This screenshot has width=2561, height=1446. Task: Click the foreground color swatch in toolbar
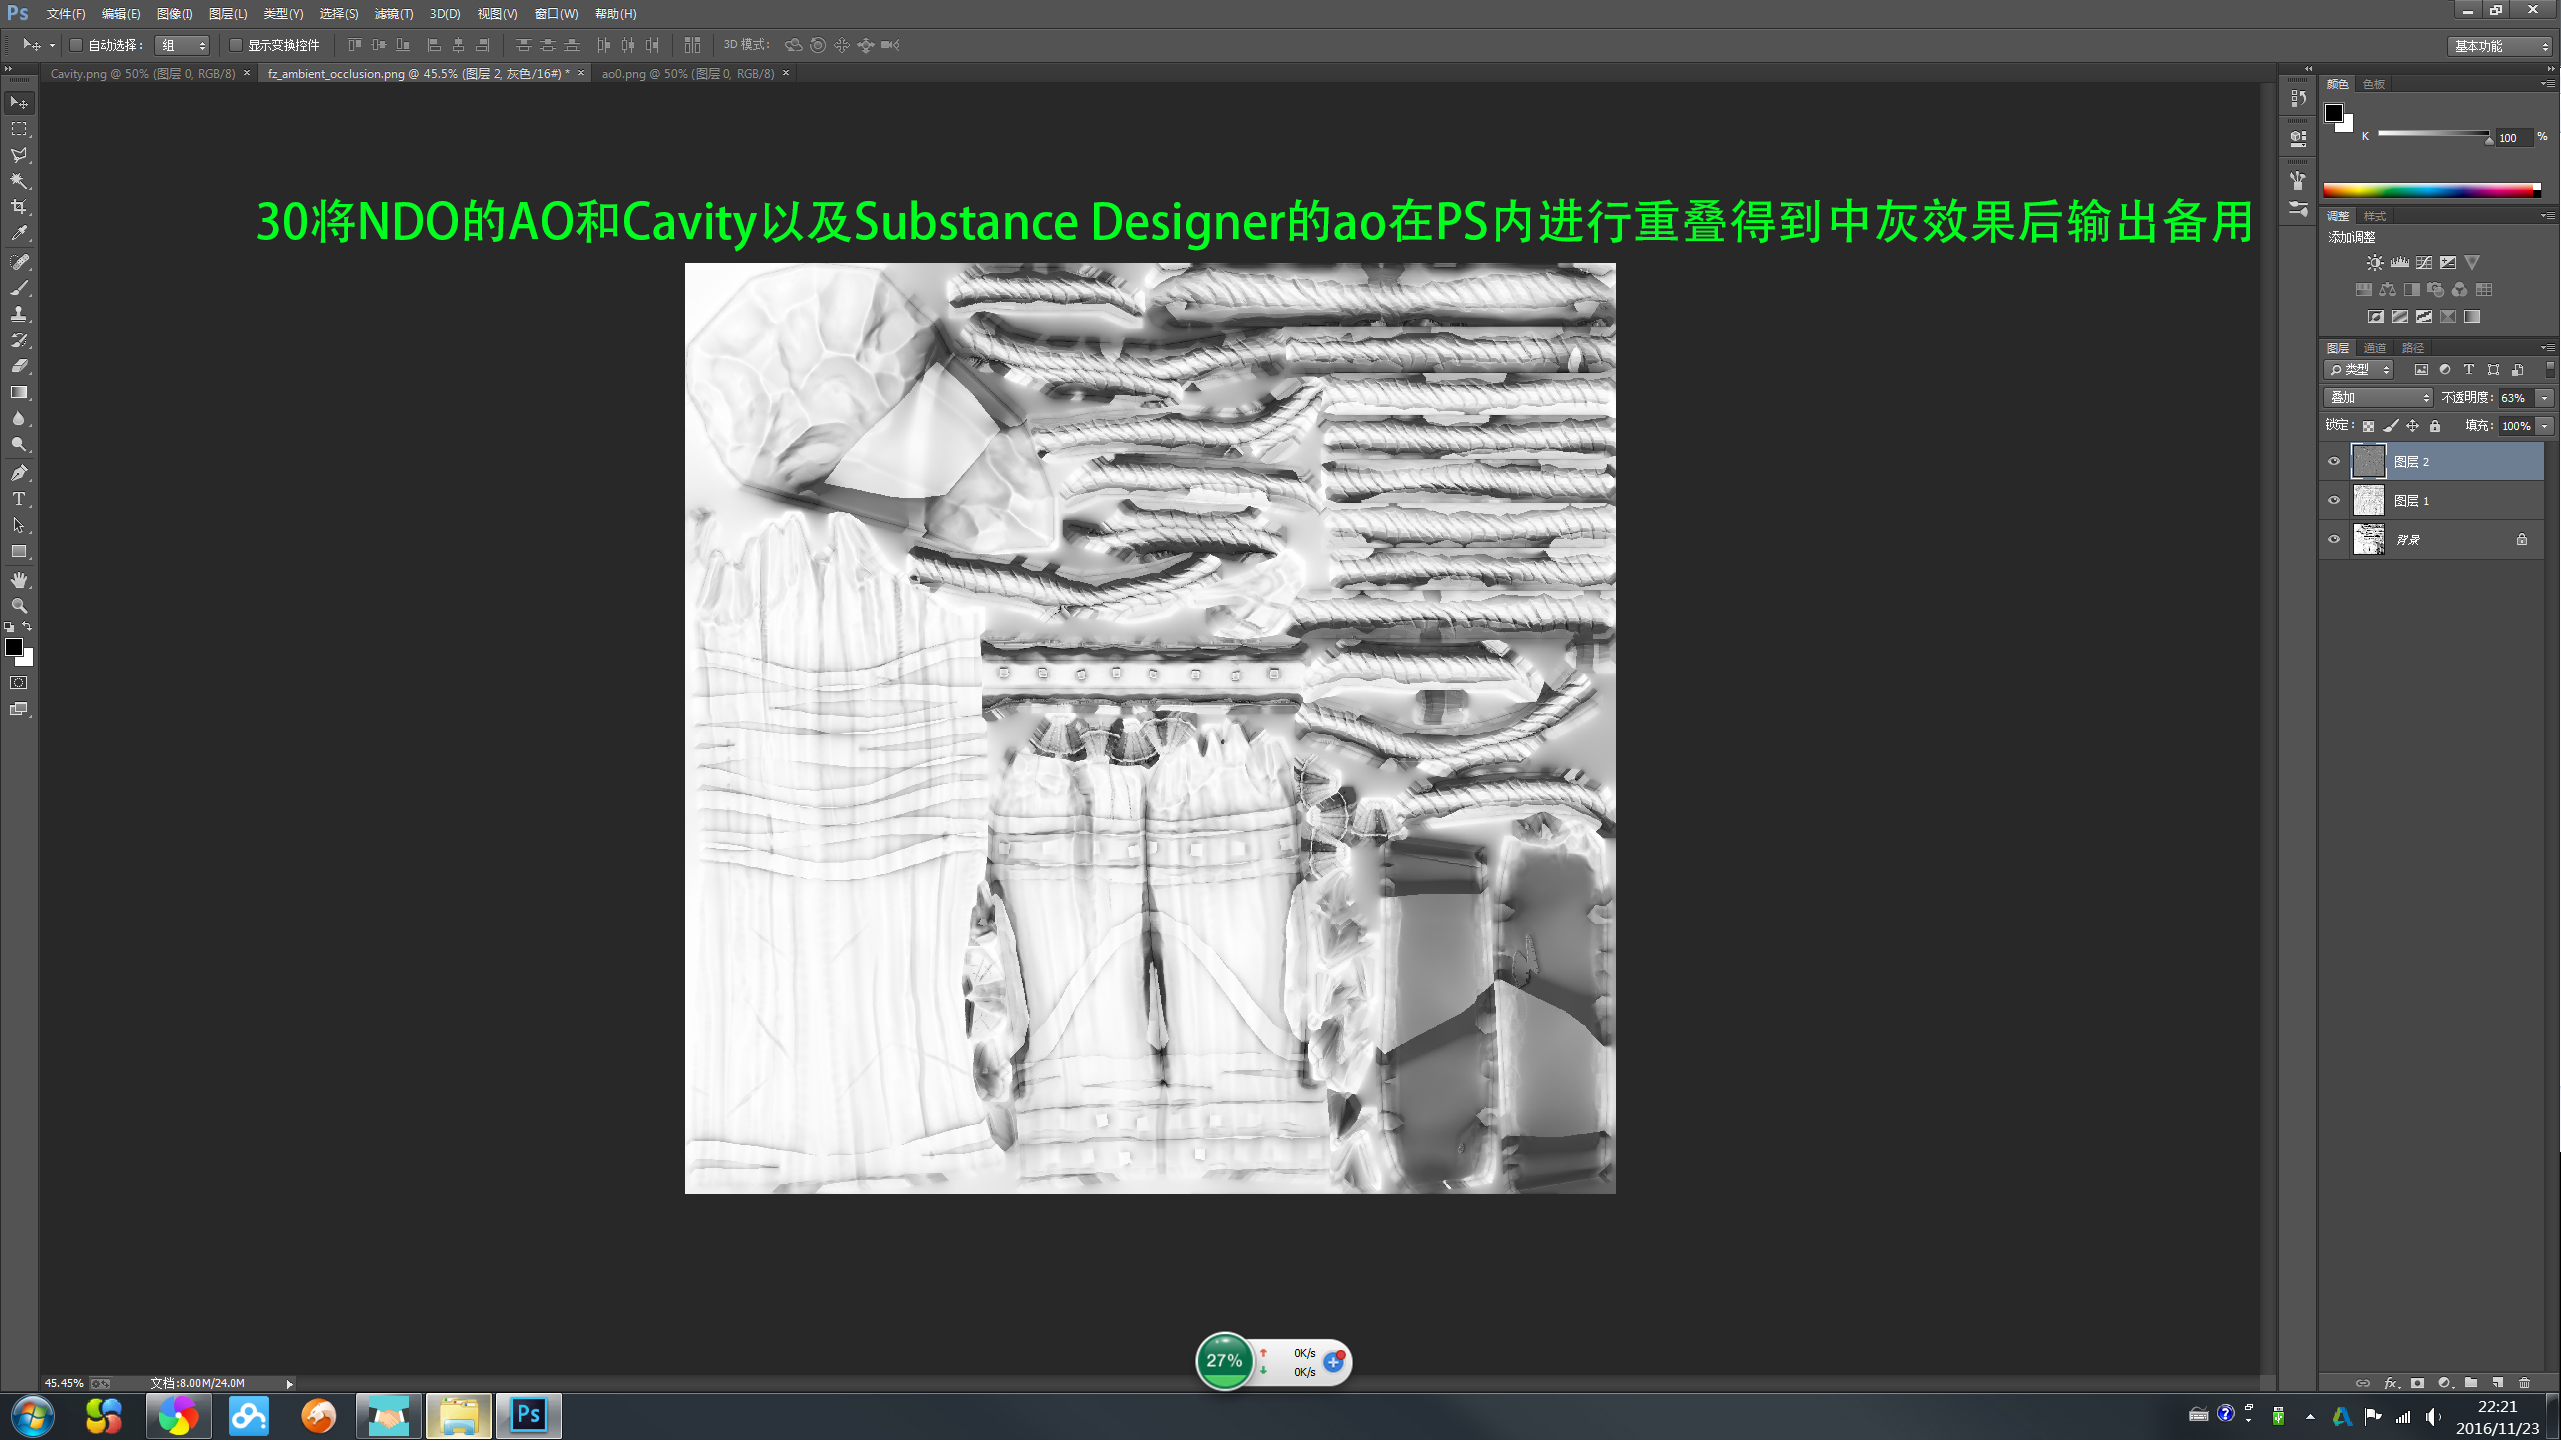pyautogui.click(x=14, y=648)
